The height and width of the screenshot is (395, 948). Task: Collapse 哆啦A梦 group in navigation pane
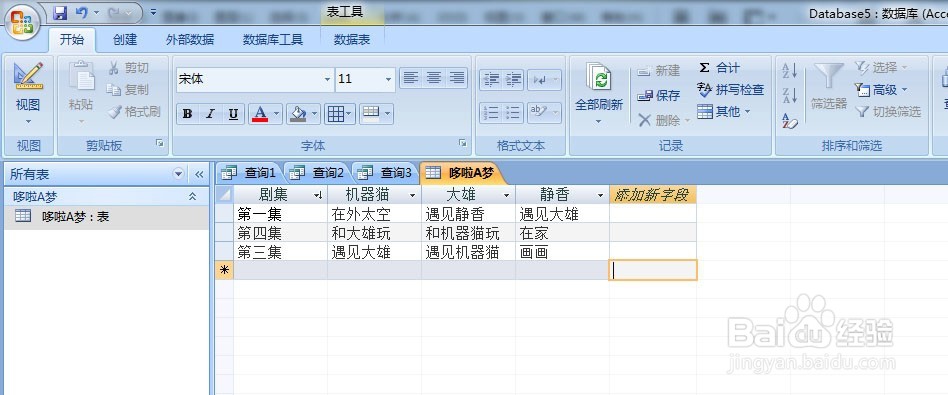(x=192, y=196)
